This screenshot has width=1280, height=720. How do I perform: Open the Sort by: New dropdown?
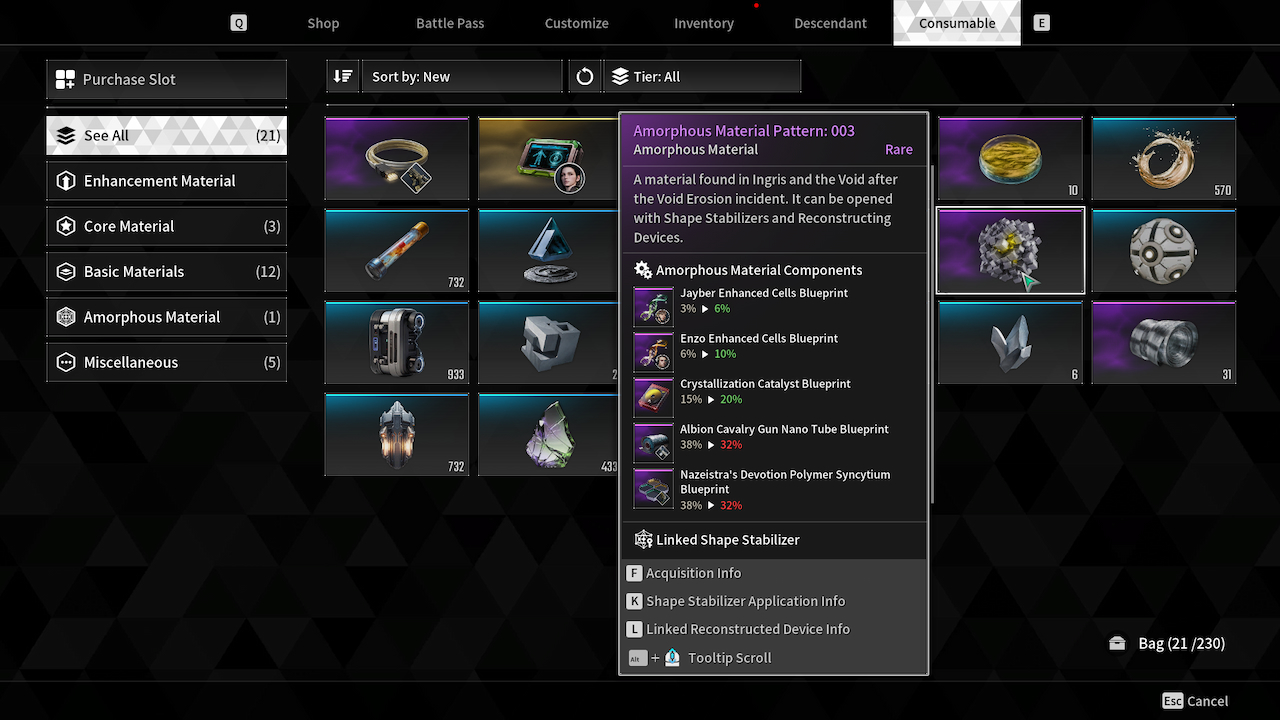(462, 77)
